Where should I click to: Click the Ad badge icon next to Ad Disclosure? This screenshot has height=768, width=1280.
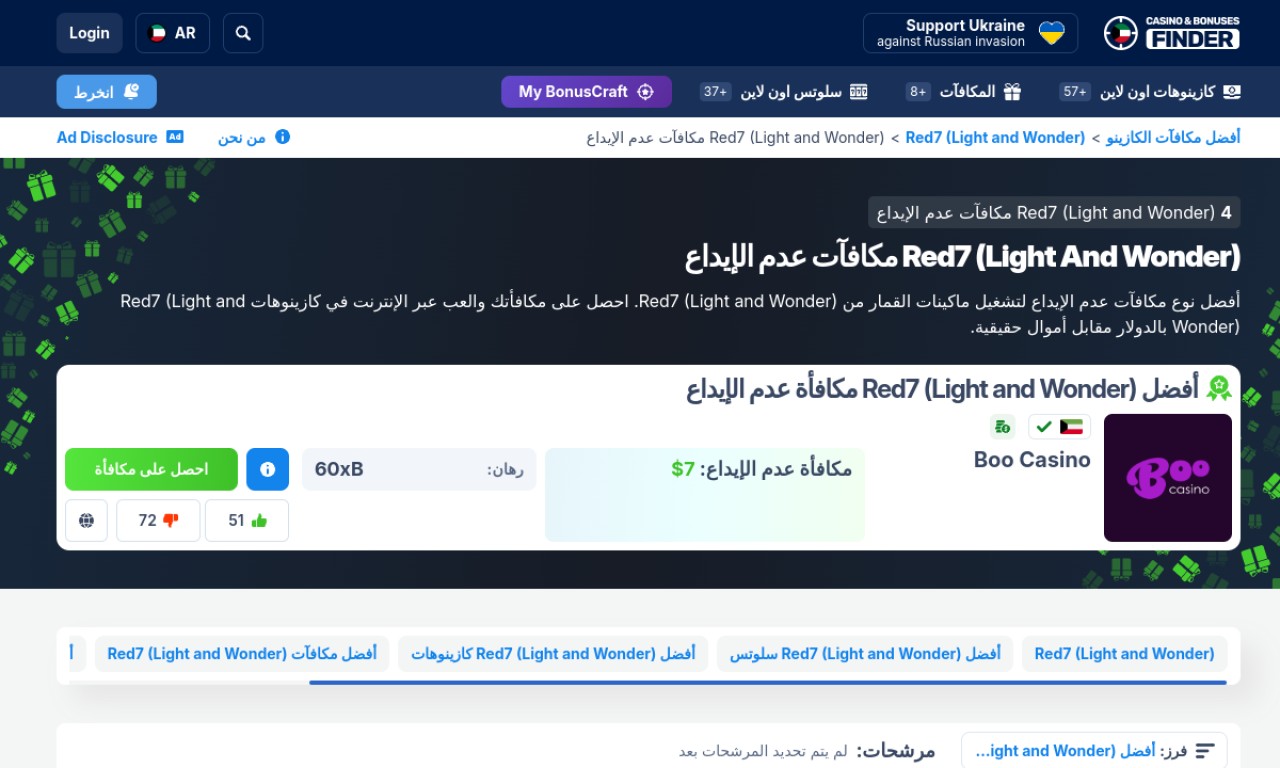[x=175, y=137]
